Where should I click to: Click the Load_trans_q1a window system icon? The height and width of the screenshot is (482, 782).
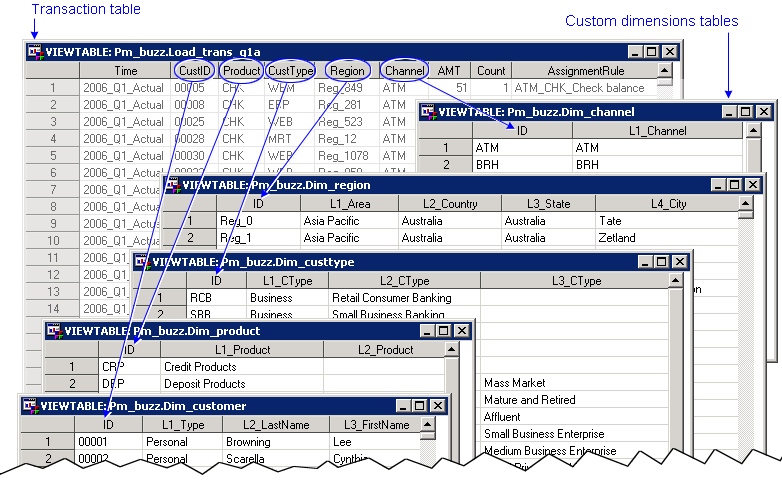(x=36, y=52)
